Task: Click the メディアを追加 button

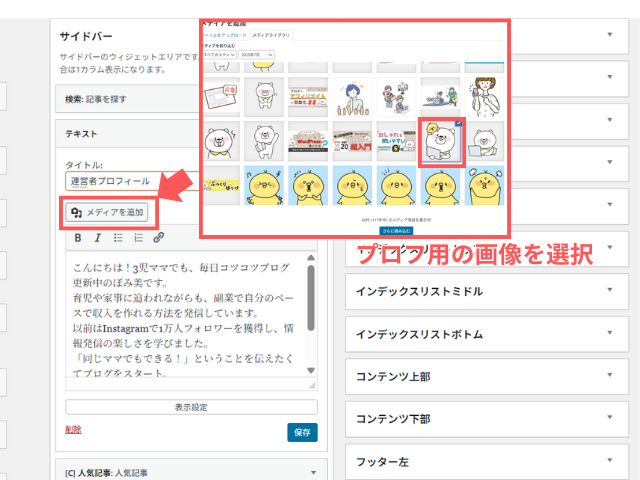Action: tap(107, 211)
